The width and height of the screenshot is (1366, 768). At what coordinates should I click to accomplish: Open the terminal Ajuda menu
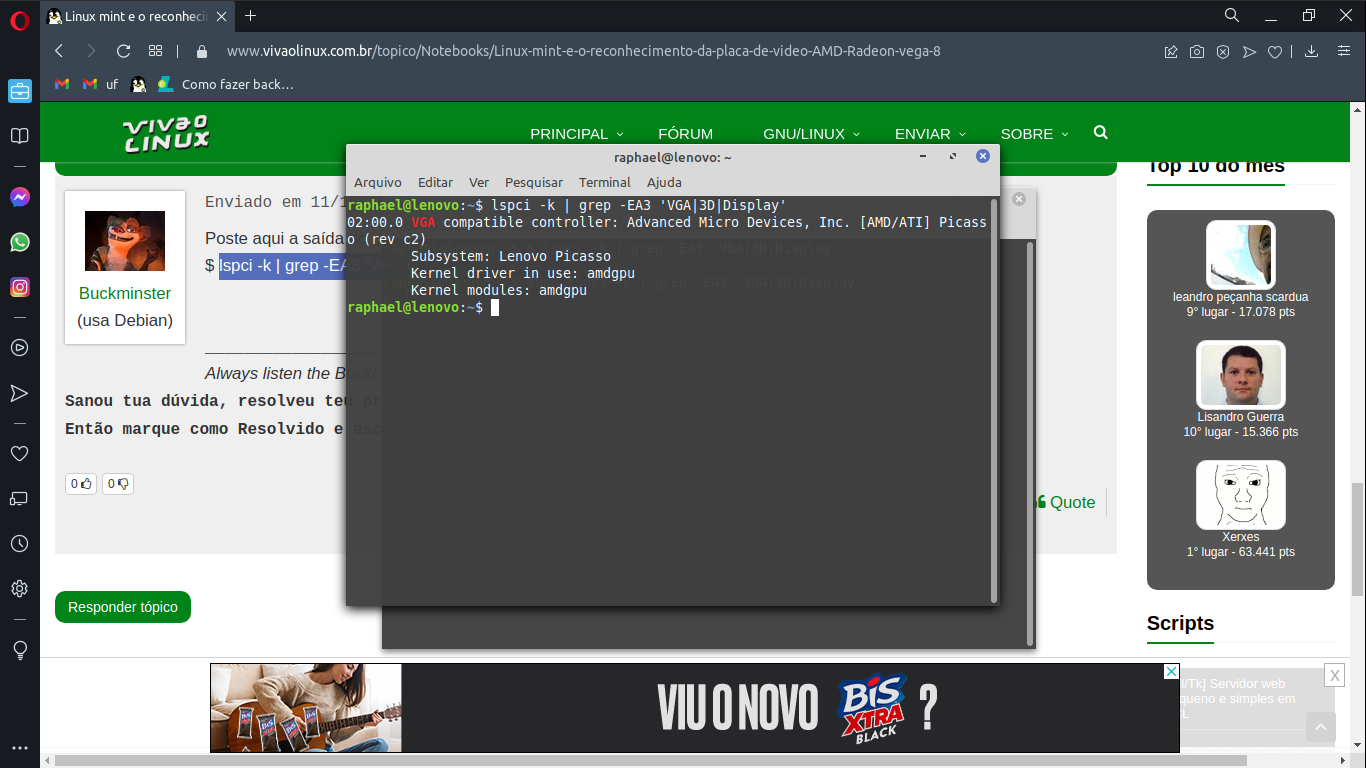(x=664, y=182)
